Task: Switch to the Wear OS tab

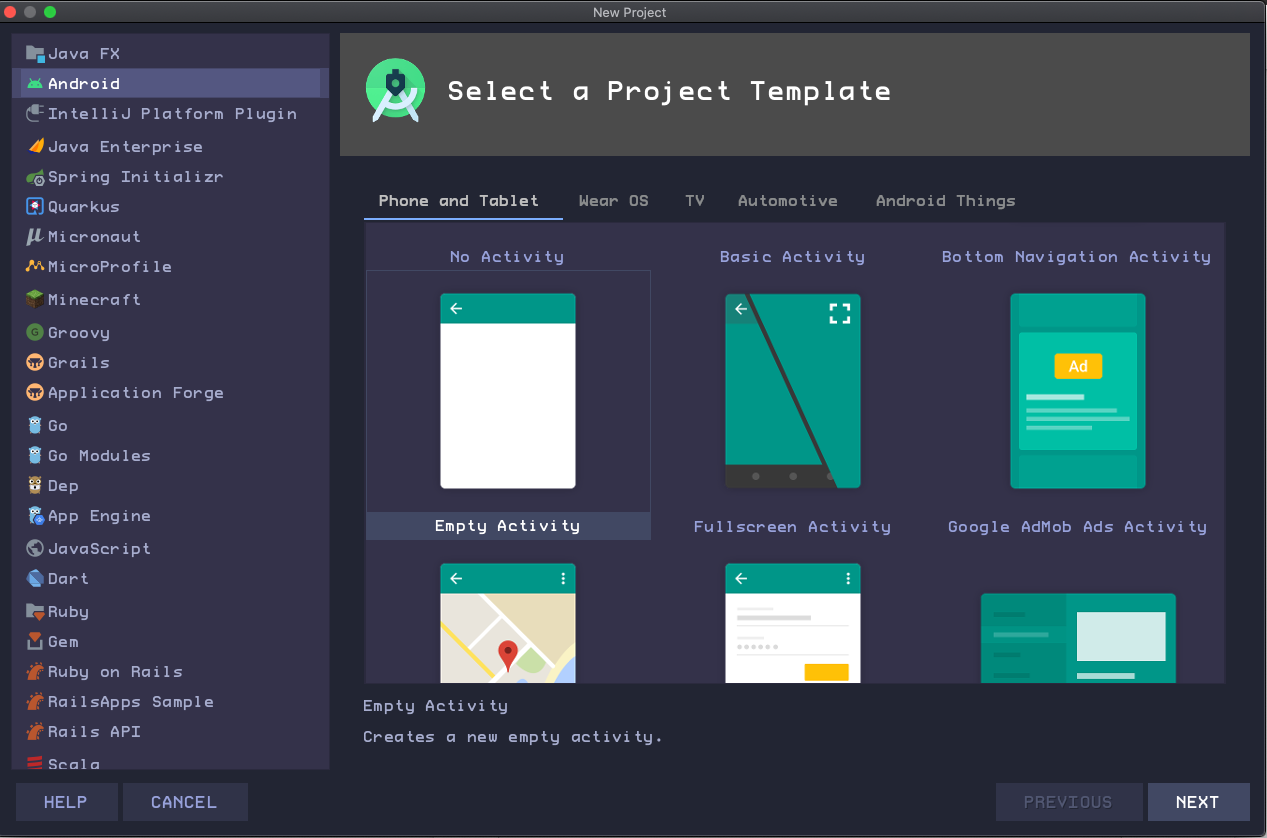Action: (613, 201)
